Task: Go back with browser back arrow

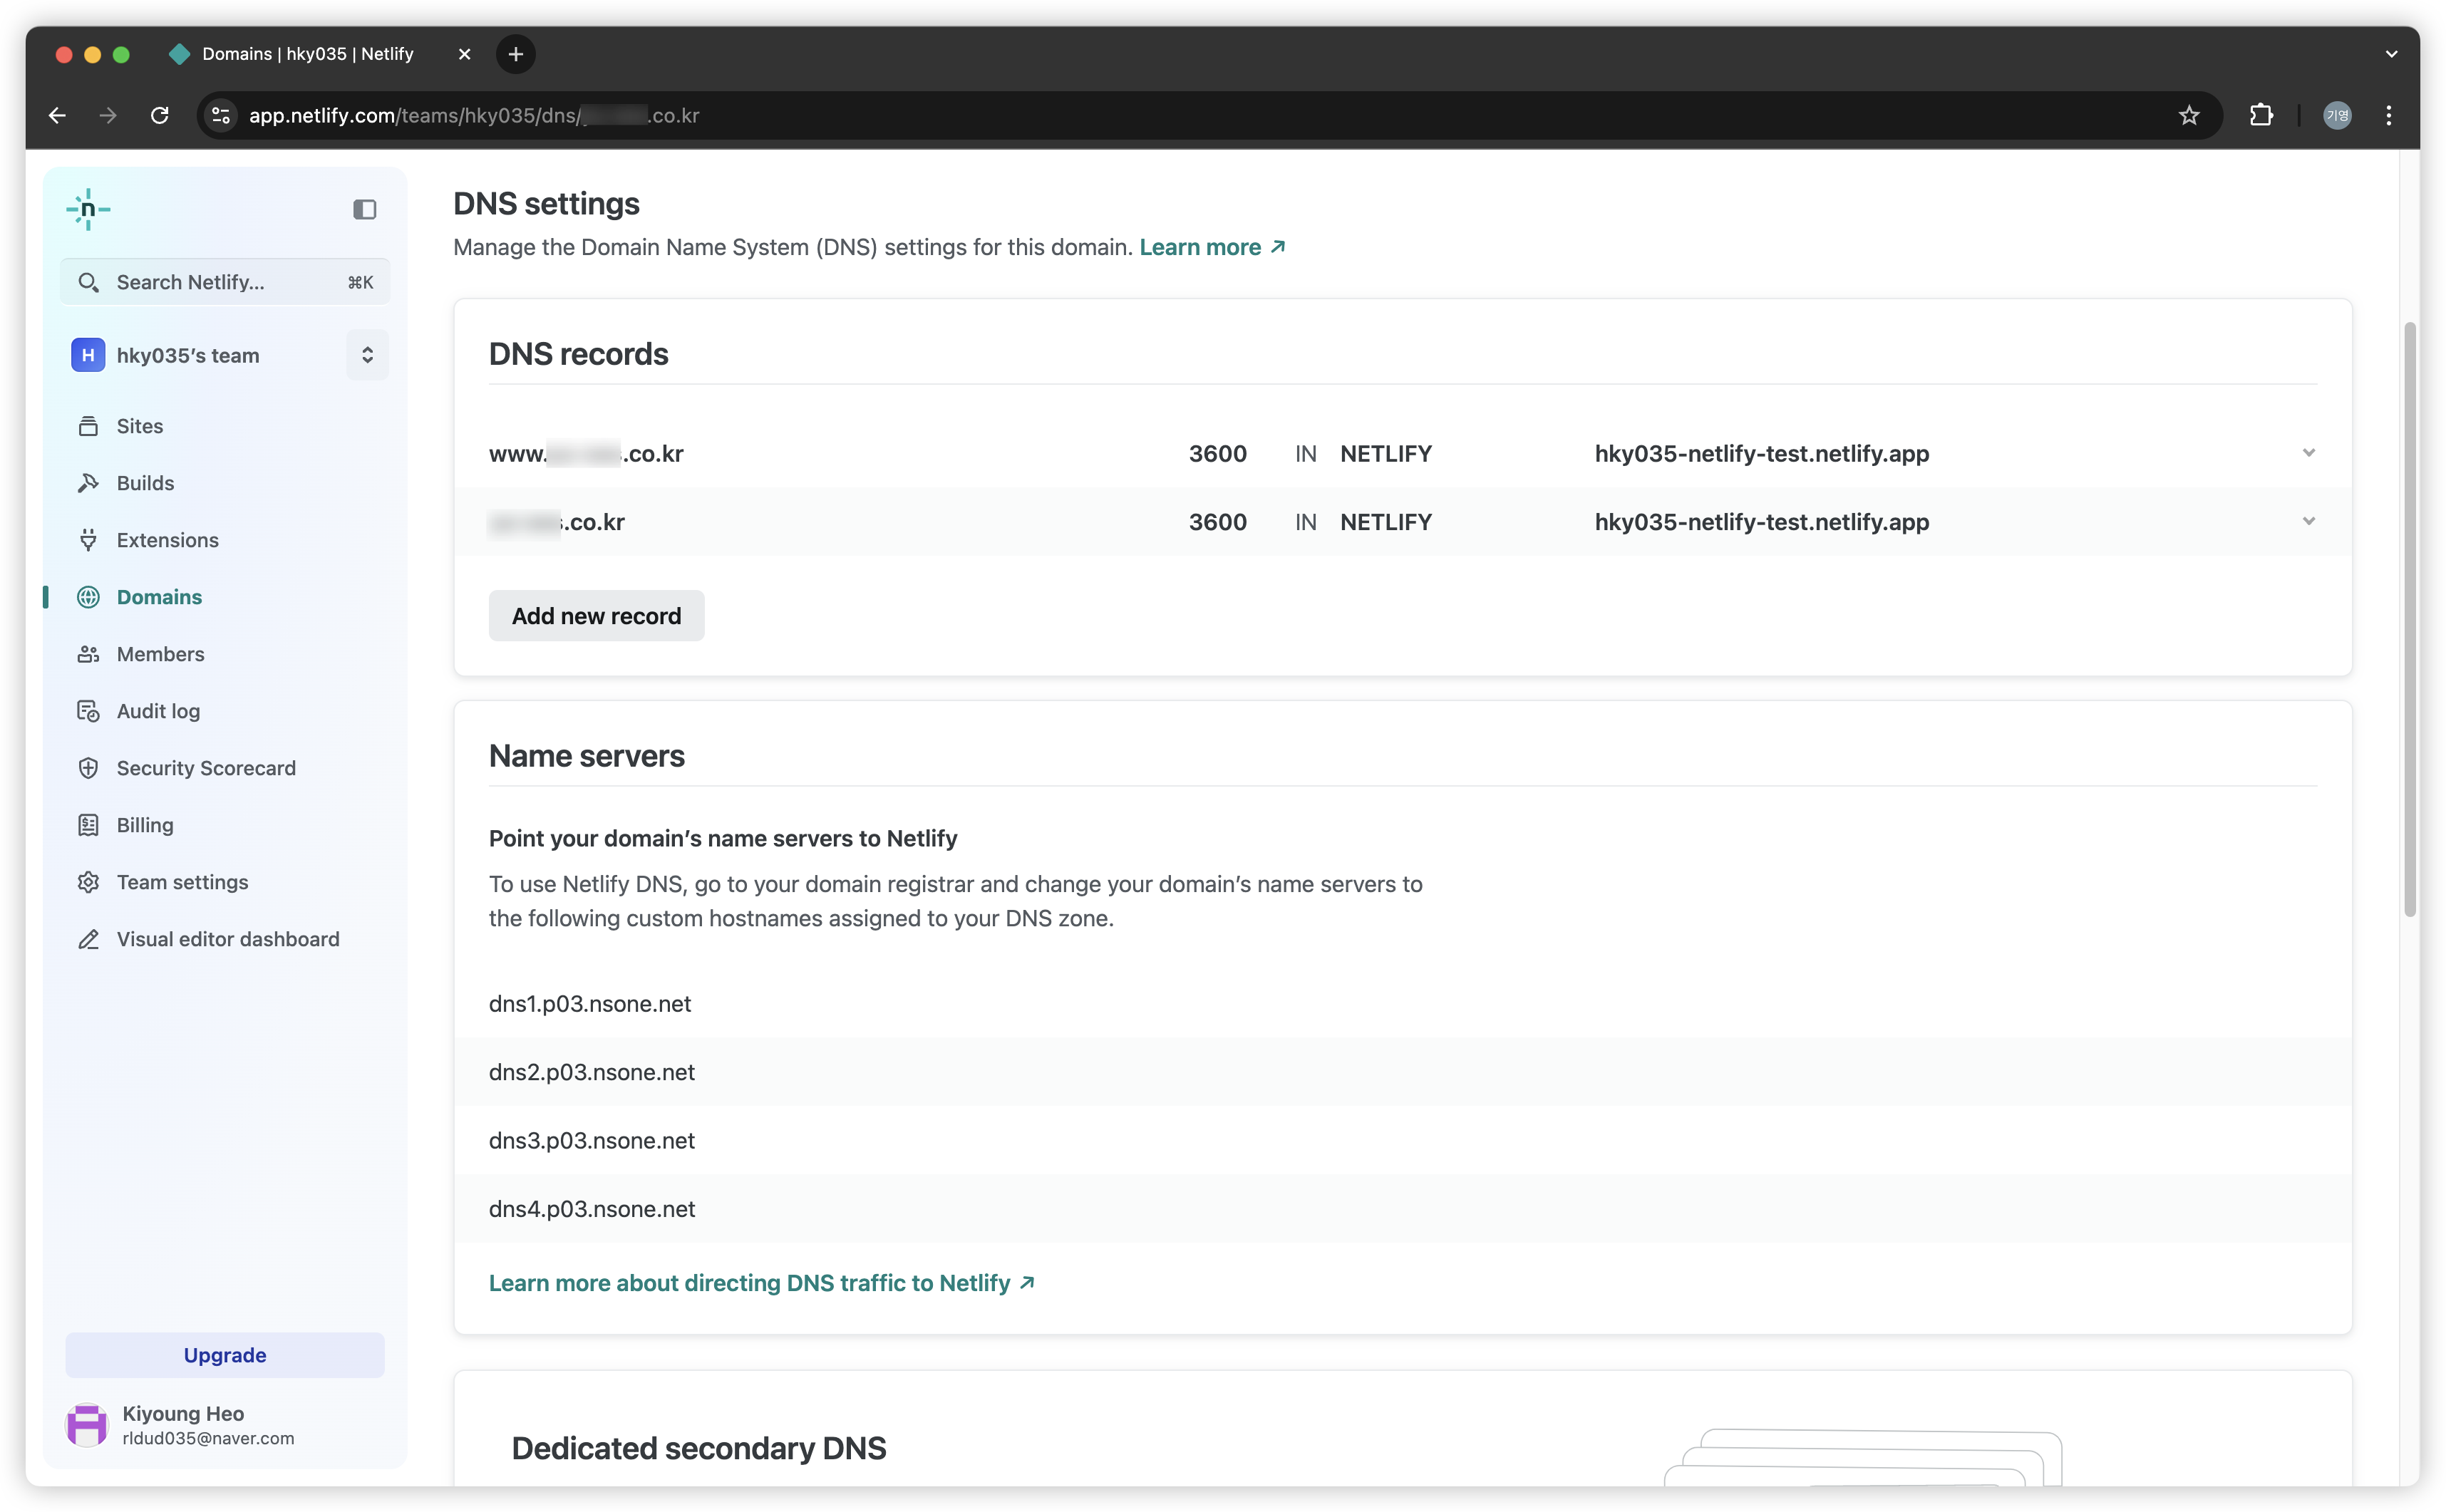Action: [x=57, y=115]
